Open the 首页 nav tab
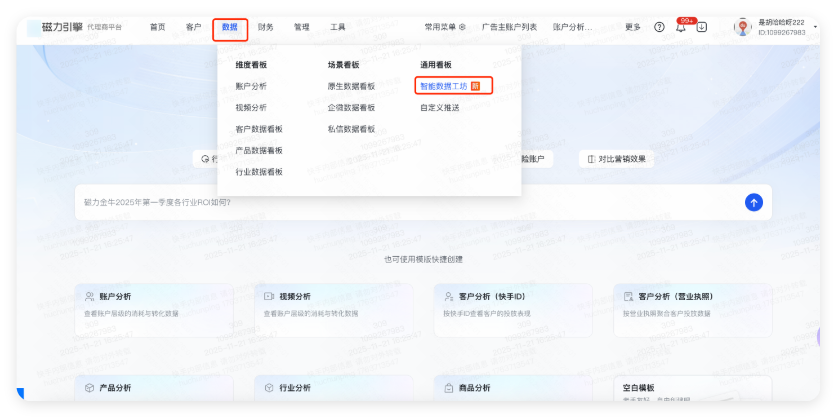The height and width of the screenshot is (417, 836). [157, 27]
